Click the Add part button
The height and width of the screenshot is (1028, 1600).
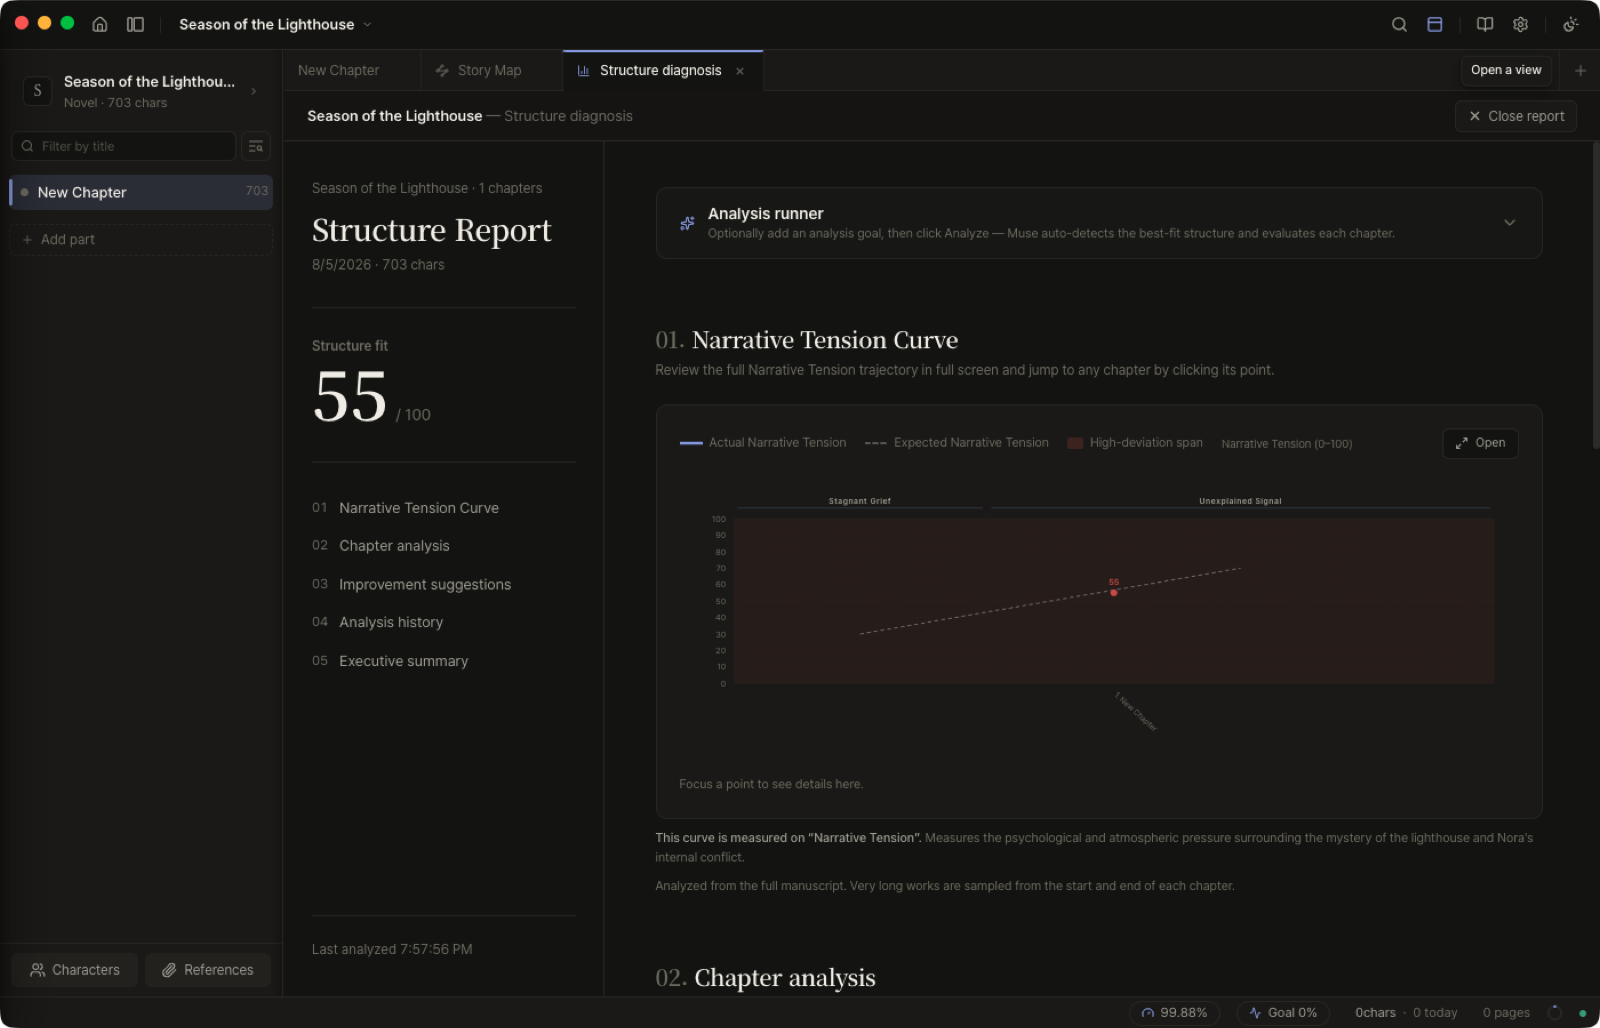point(141,240)
